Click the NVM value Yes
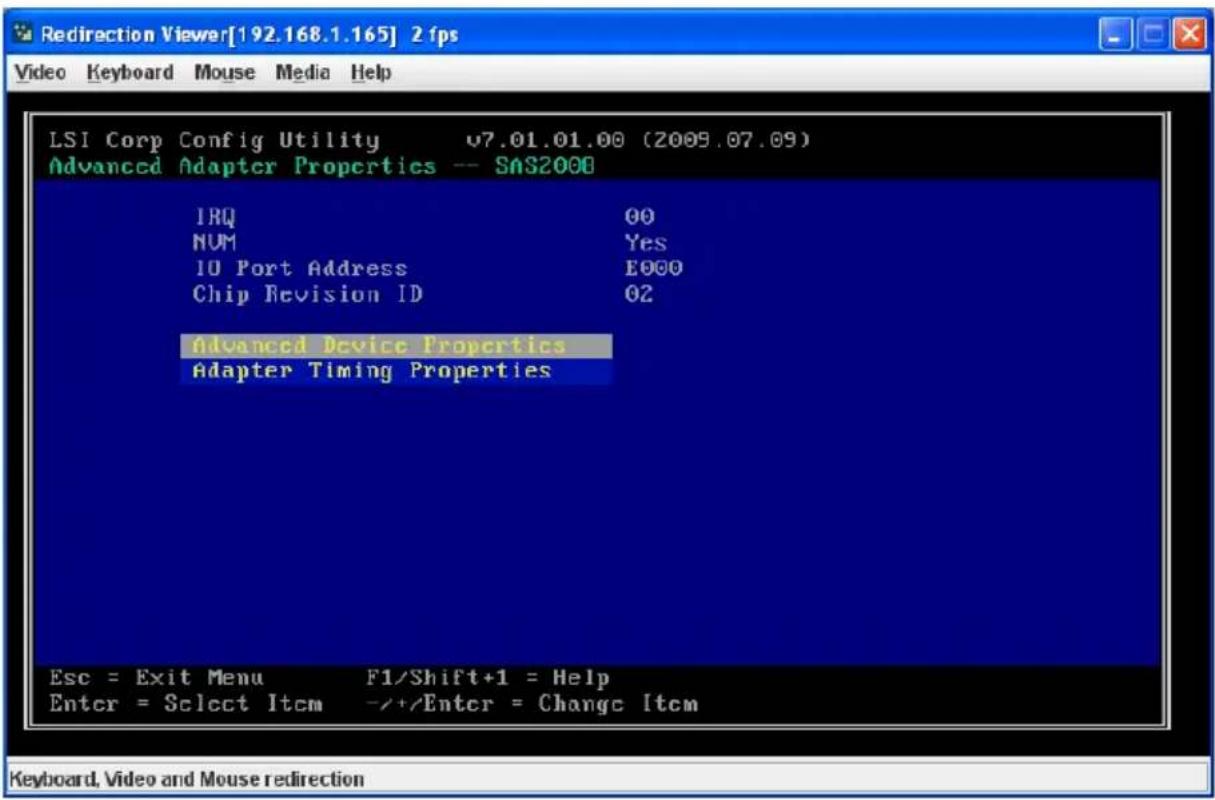 point(645,242)
